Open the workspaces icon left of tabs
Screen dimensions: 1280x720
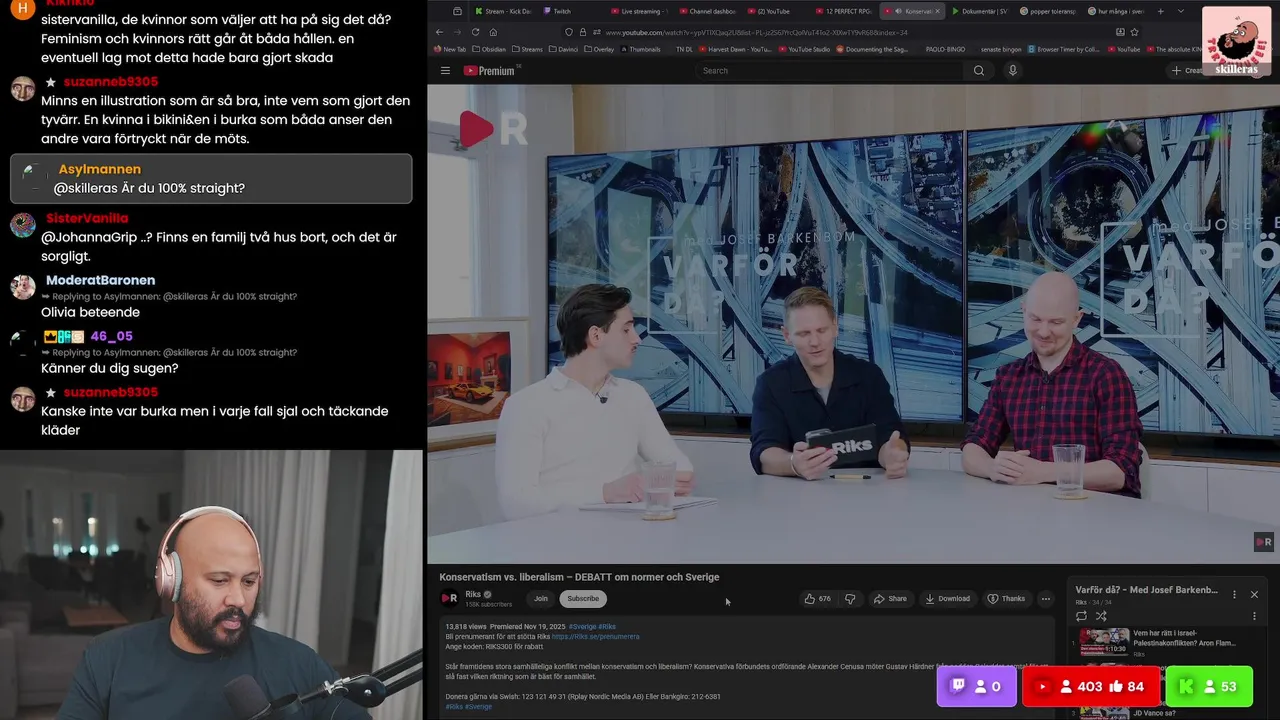coord(457,11)
